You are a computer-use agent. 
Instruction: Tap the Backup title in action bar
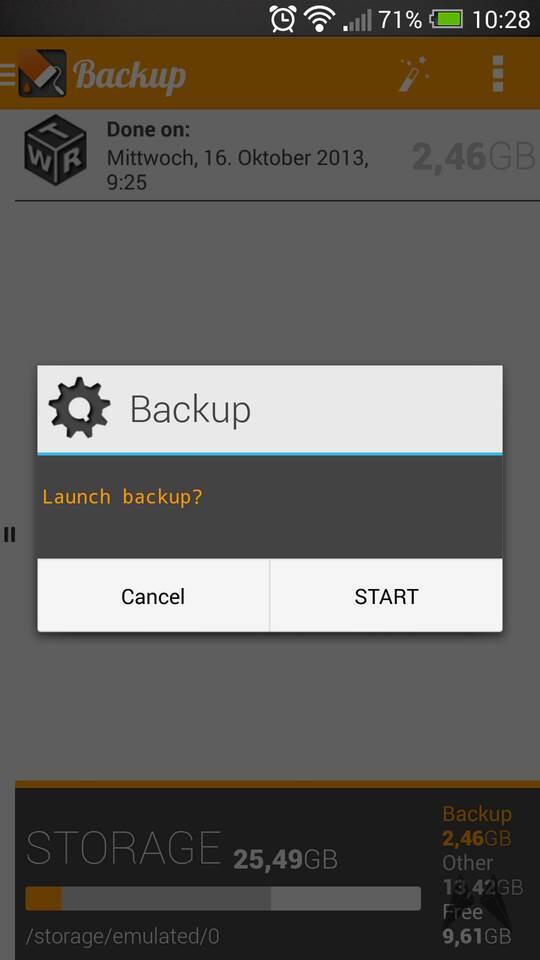point(130,76)
